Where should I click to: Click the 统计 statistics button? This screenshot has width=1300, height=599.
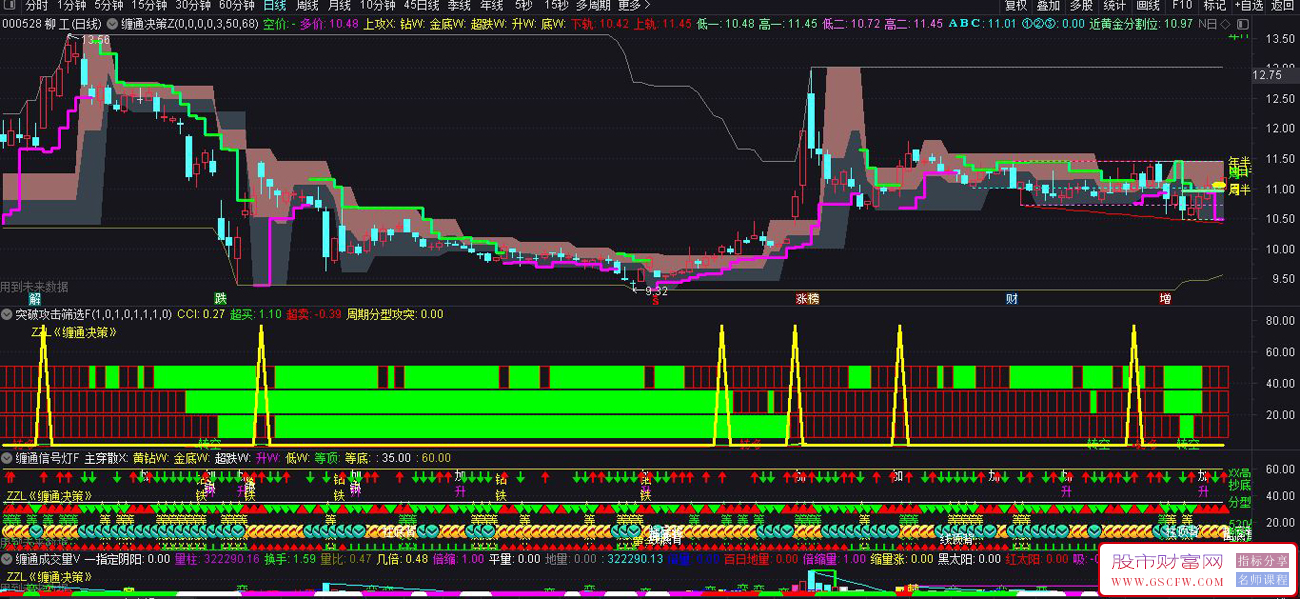(1114, 5)
